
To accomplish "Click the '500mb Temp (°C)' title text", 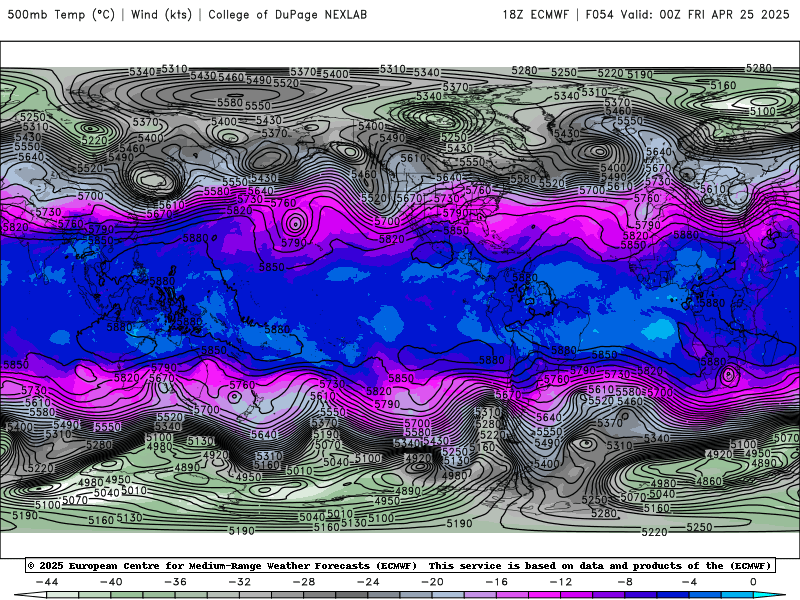I will click(x=61, y=14).
